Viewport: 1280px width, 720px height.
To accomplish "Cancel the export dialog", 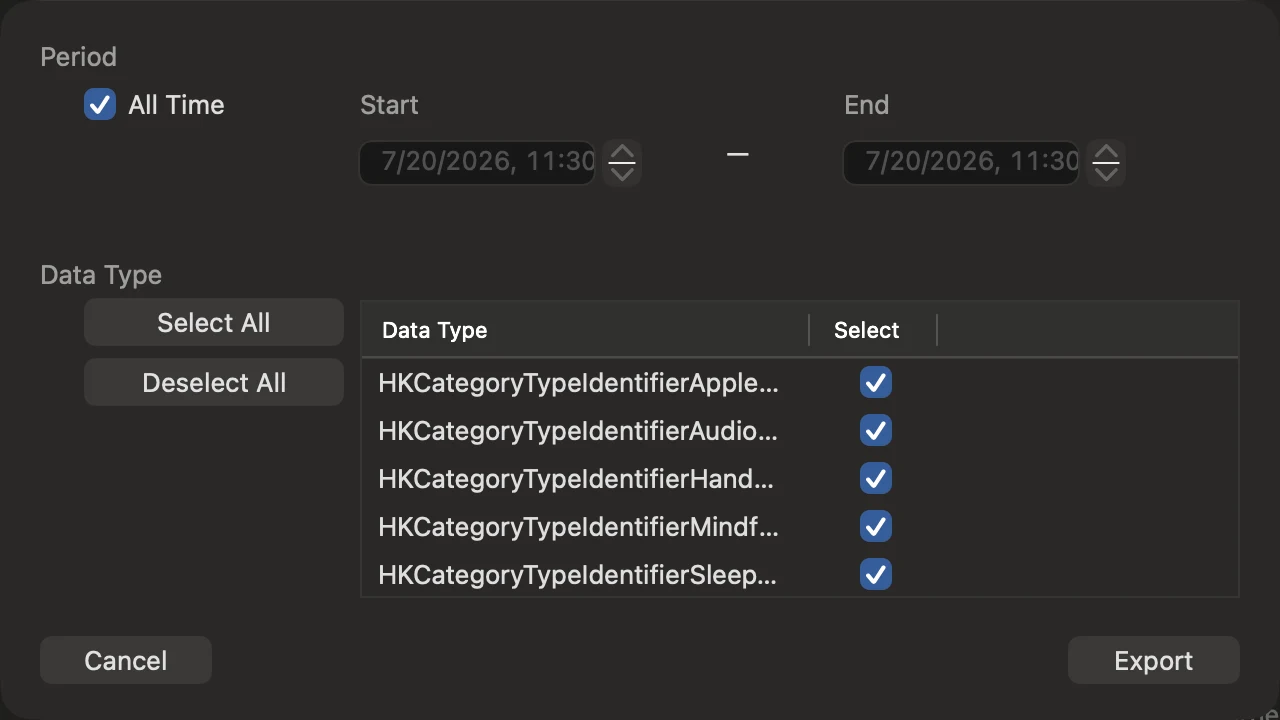I will [x=126, y=661].
